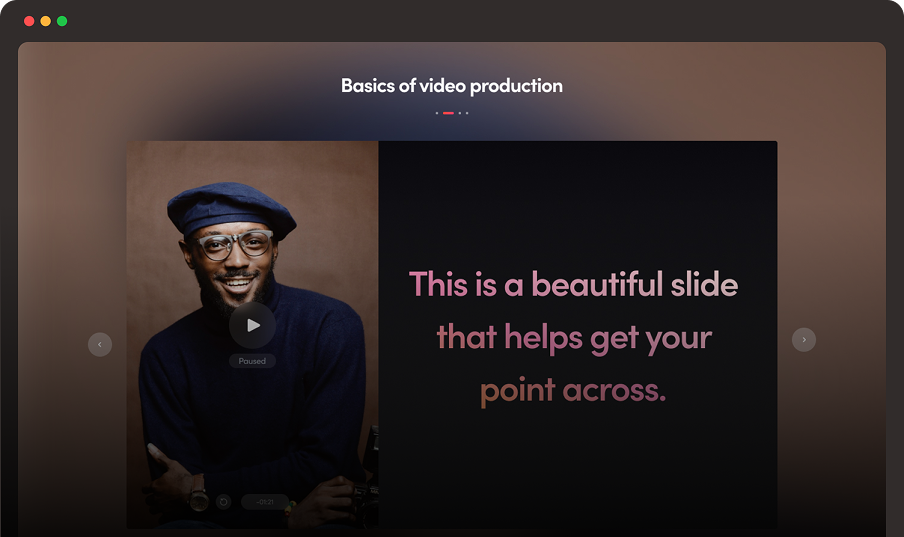This screenshot has height=537, width=904.
Task: Click the -01:21 remaining time display
Action: [x=265, y=502]
